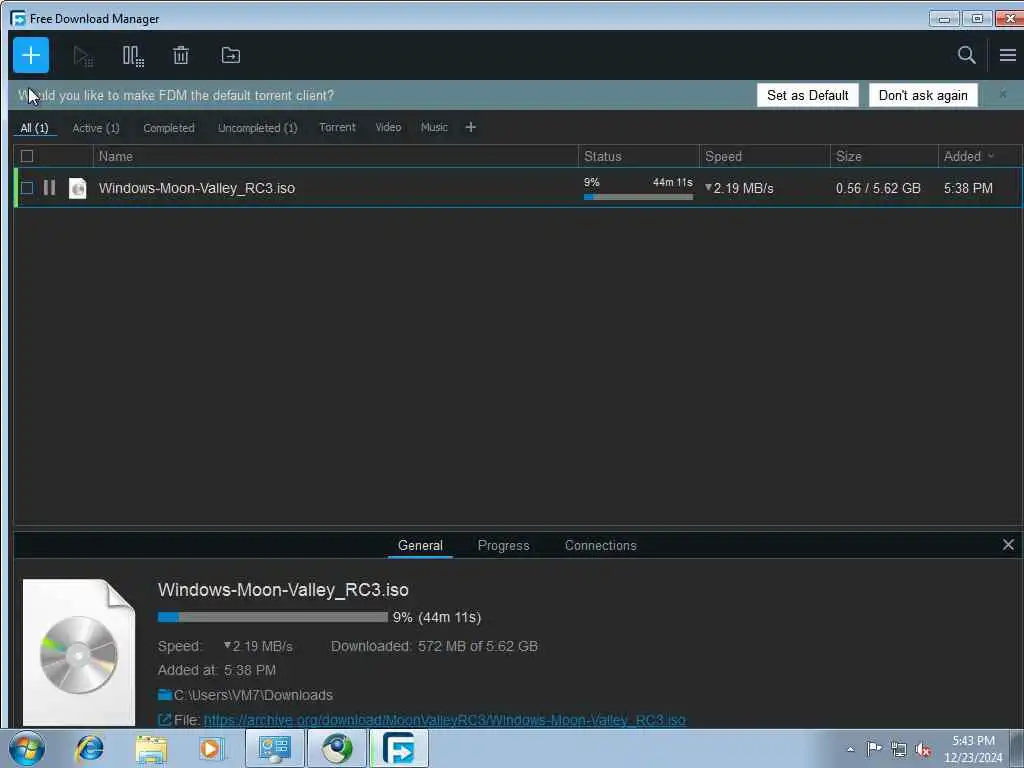Click the external link icon beside File

[165, 720]
